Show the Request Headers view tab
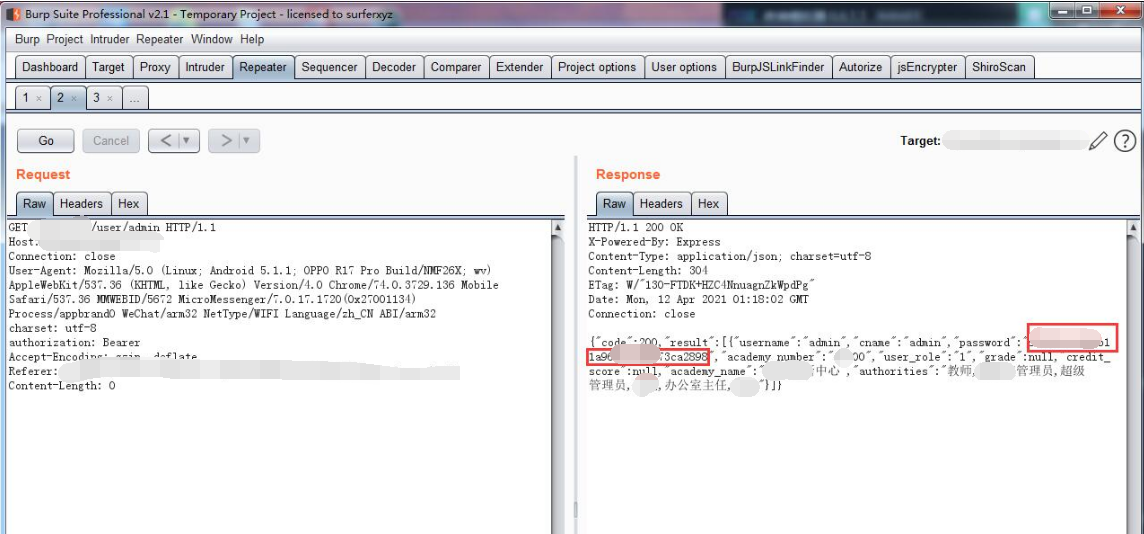The height and width of the screenshot is (534, 1144). (82, 204)
